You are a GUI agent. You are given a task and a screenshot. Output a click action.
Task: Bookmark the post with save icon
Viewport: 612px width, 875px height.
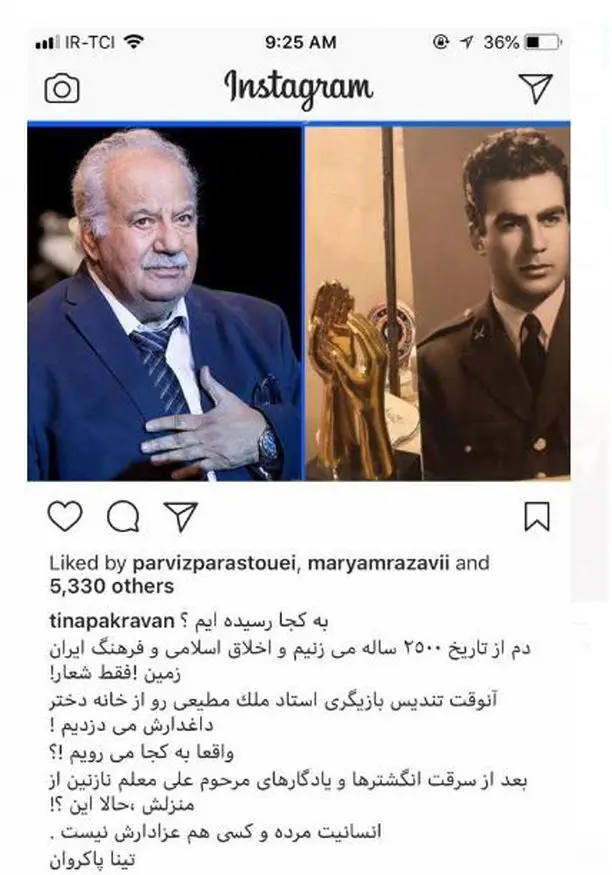537,516
